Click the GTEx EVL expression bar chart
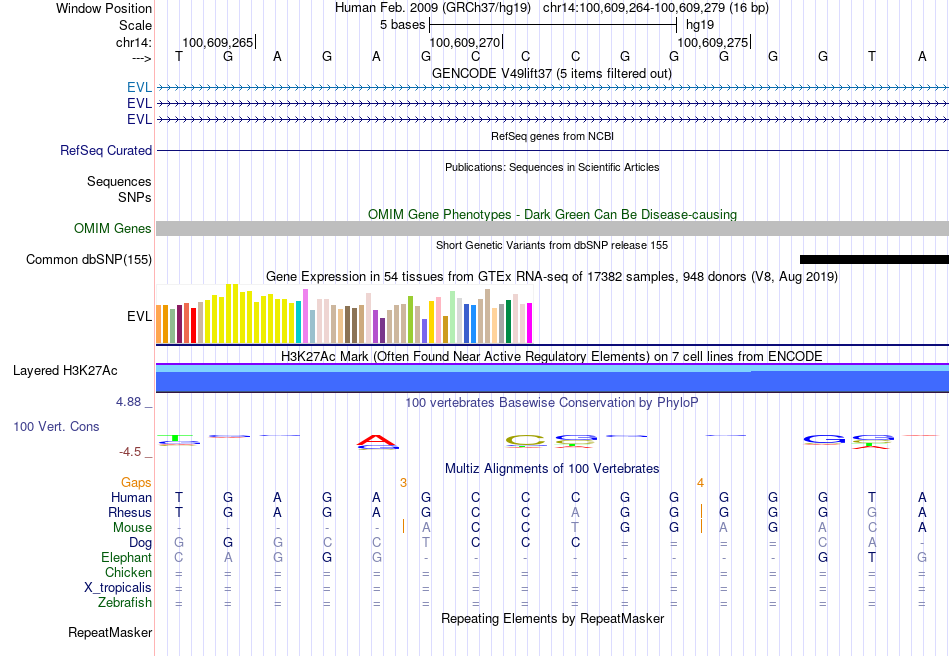 point(344,314)
